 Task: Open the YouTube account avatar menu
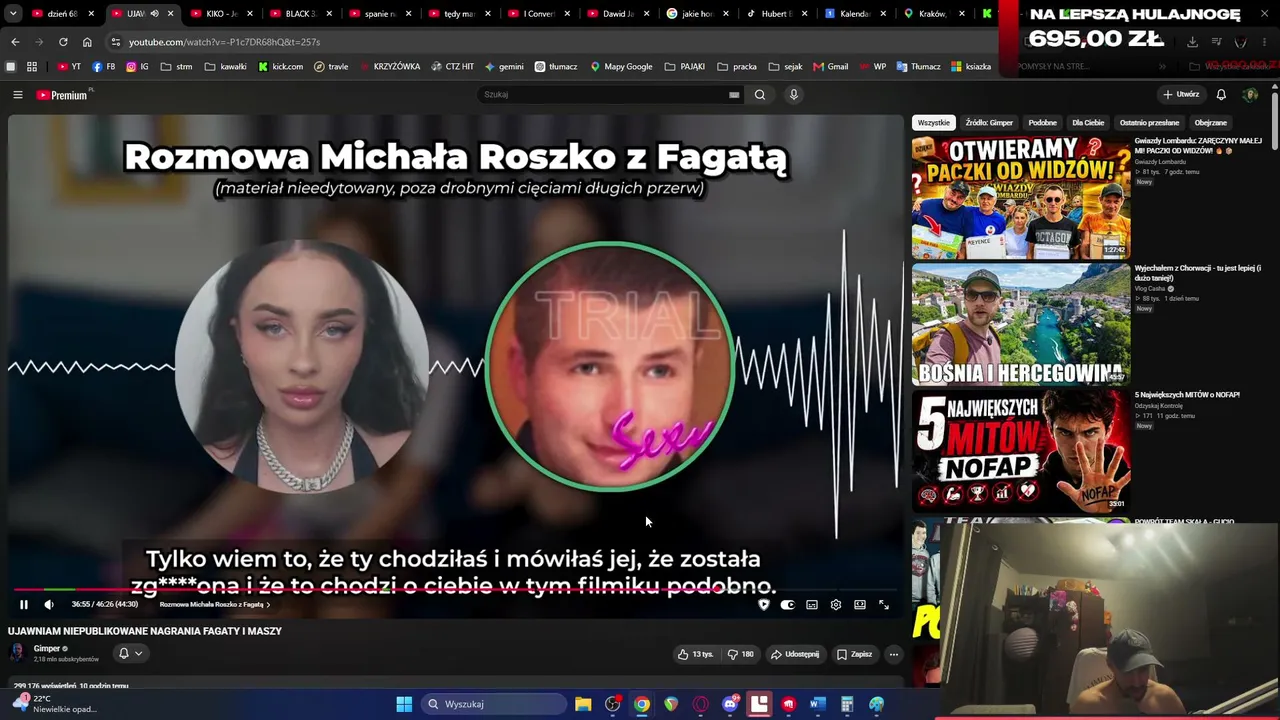coord(1250,95)
